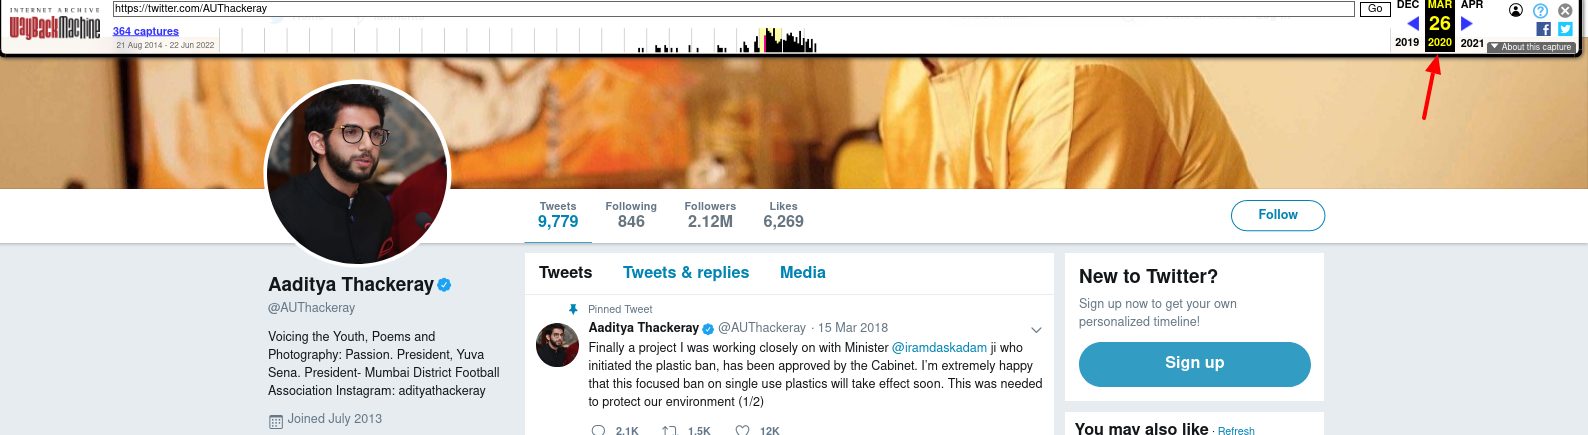Reply to pinned tweet icon
Screen dimensions: 1588x435
[x=598, y=430]
